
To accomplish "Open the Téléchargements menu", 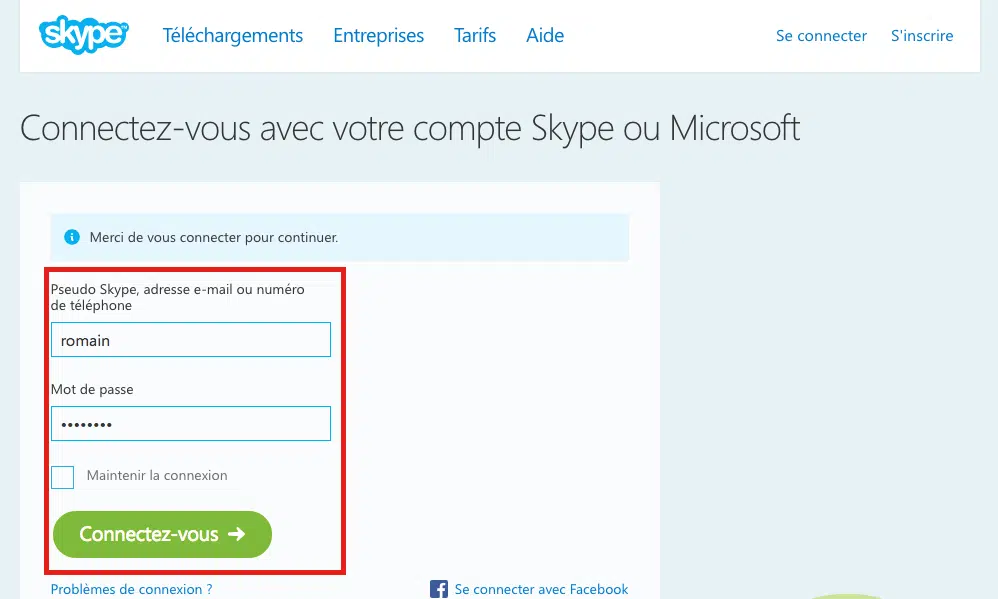I will [x=232, y=35].
